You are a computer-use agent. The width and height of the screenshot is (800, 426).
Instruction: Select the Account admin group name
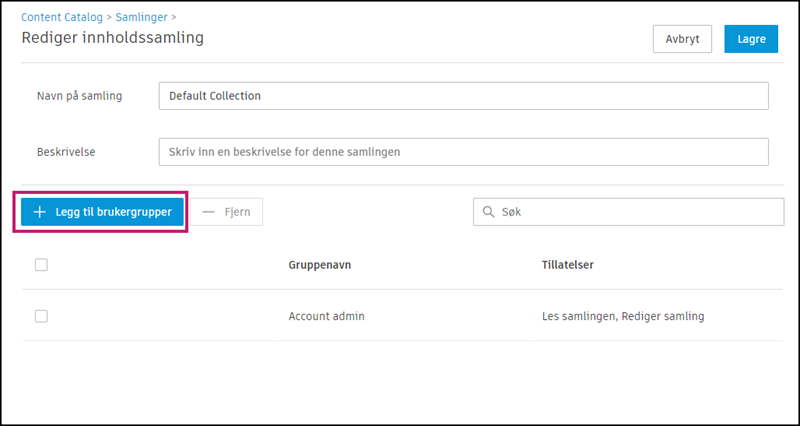(x=326, y=316)
